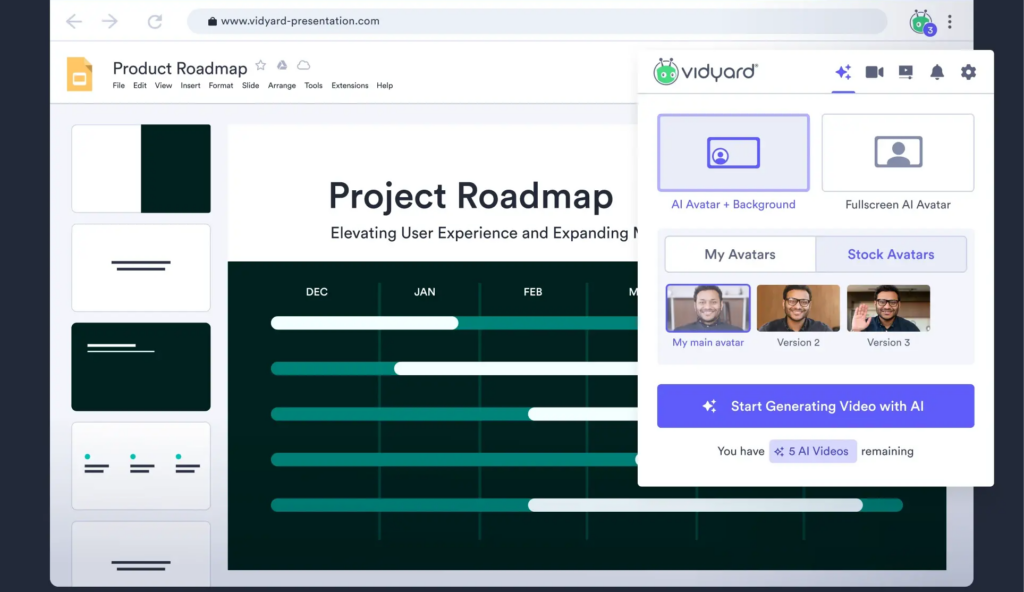Screen dimensions: 1024x592
Task: Open the Help menu
Action: pos(385,86)
